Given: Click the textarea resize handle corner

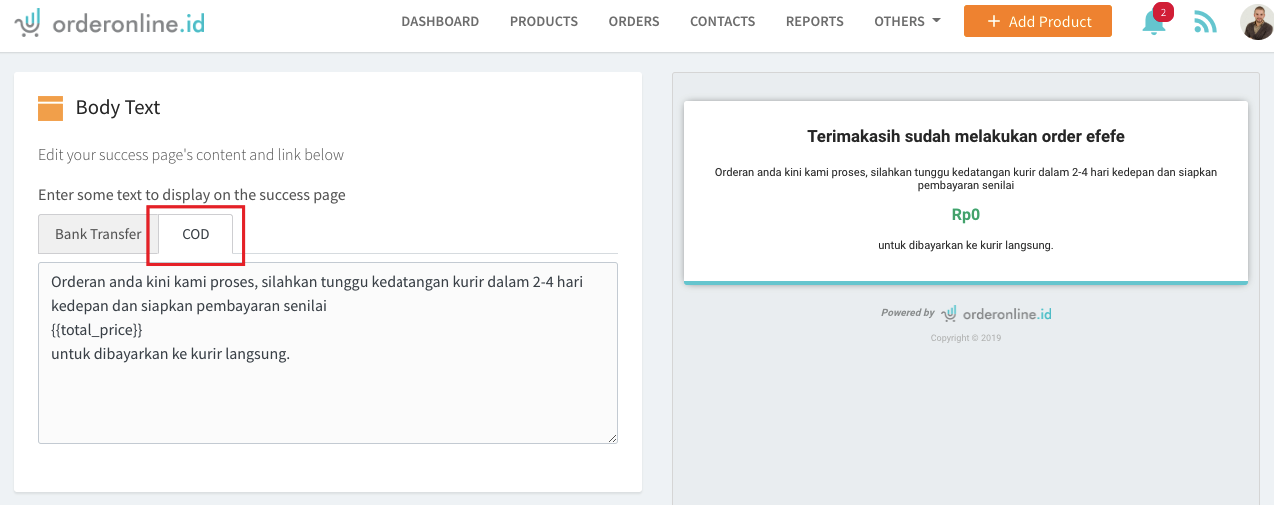Looking at the screenshot, I should tap(612, 437).
